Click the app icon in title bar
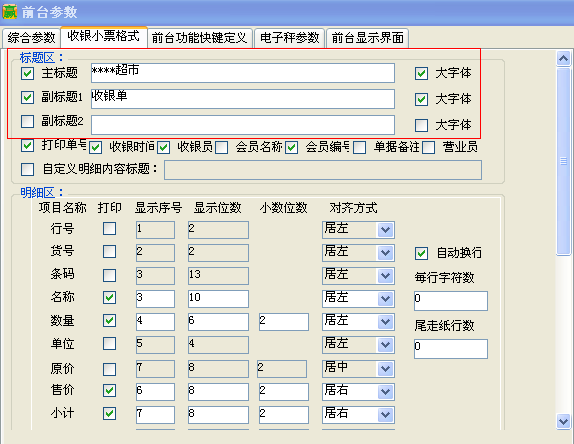 tap(10, 11)
